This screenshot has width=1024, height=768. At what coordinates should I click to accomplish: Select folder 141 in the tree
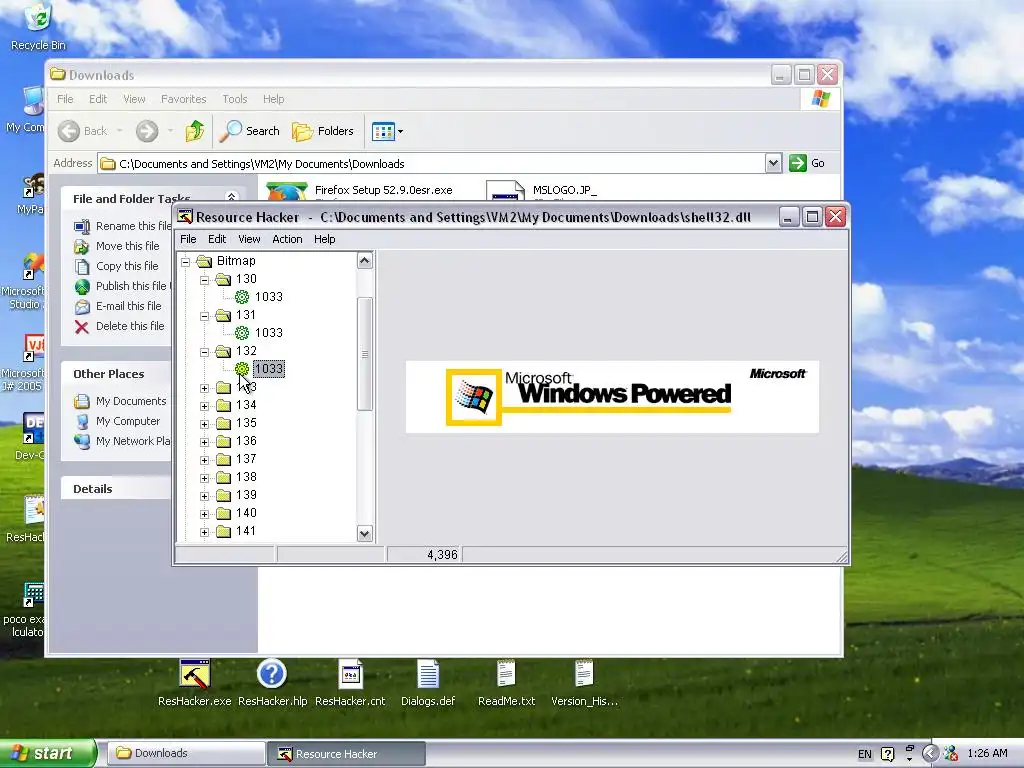tap(246, 531)
